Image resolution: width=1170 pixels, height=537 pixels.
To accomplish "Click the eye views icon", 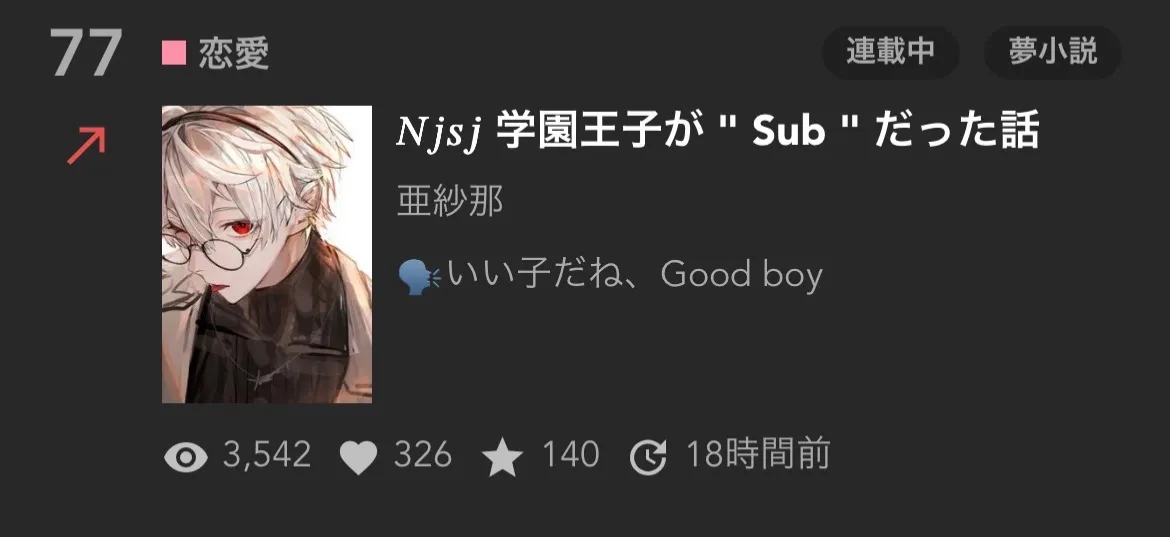I will pos(186,456).
